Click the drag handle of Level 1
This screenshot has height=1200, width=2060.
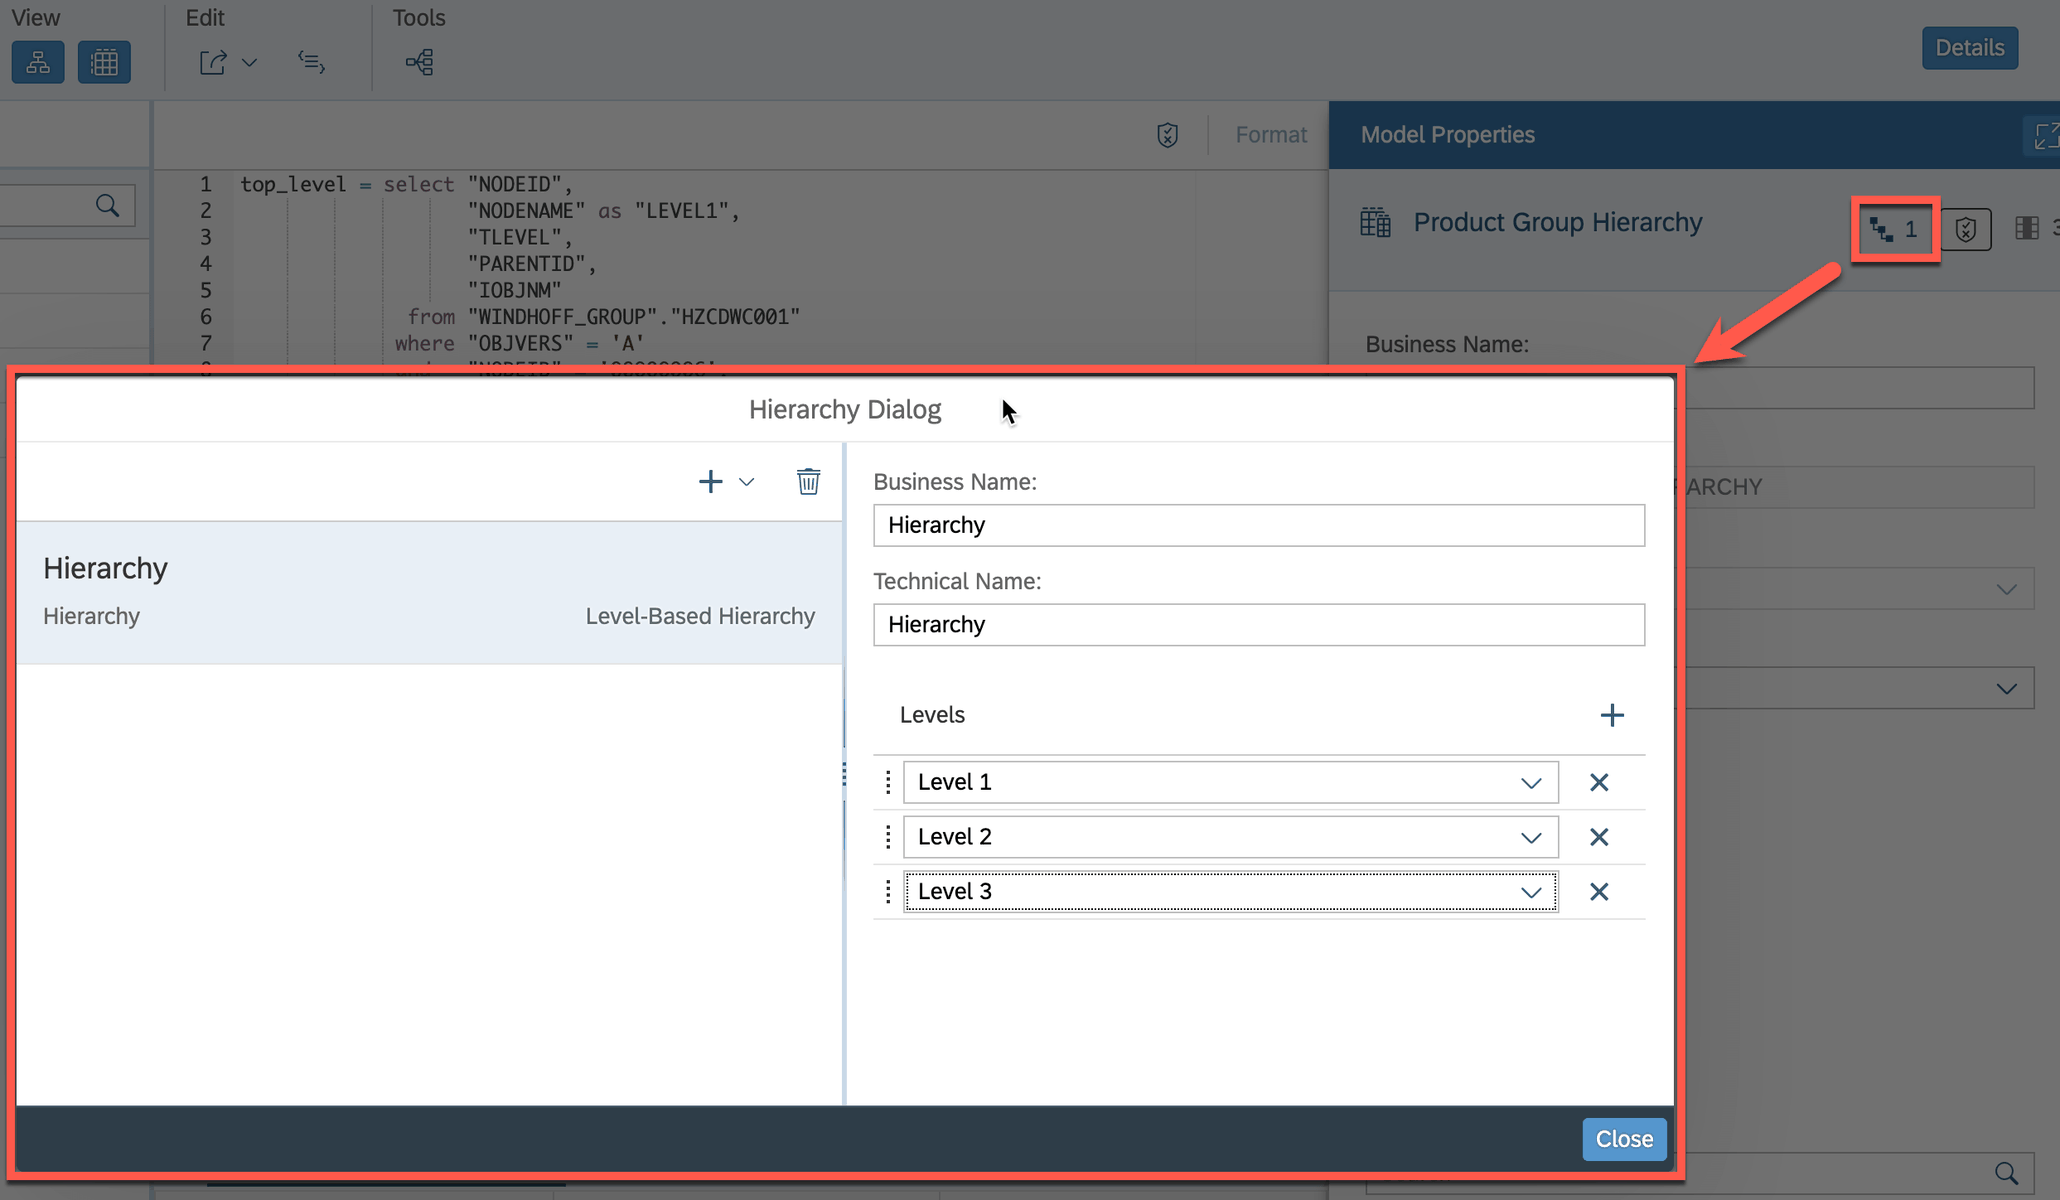[x=887, y=782]
